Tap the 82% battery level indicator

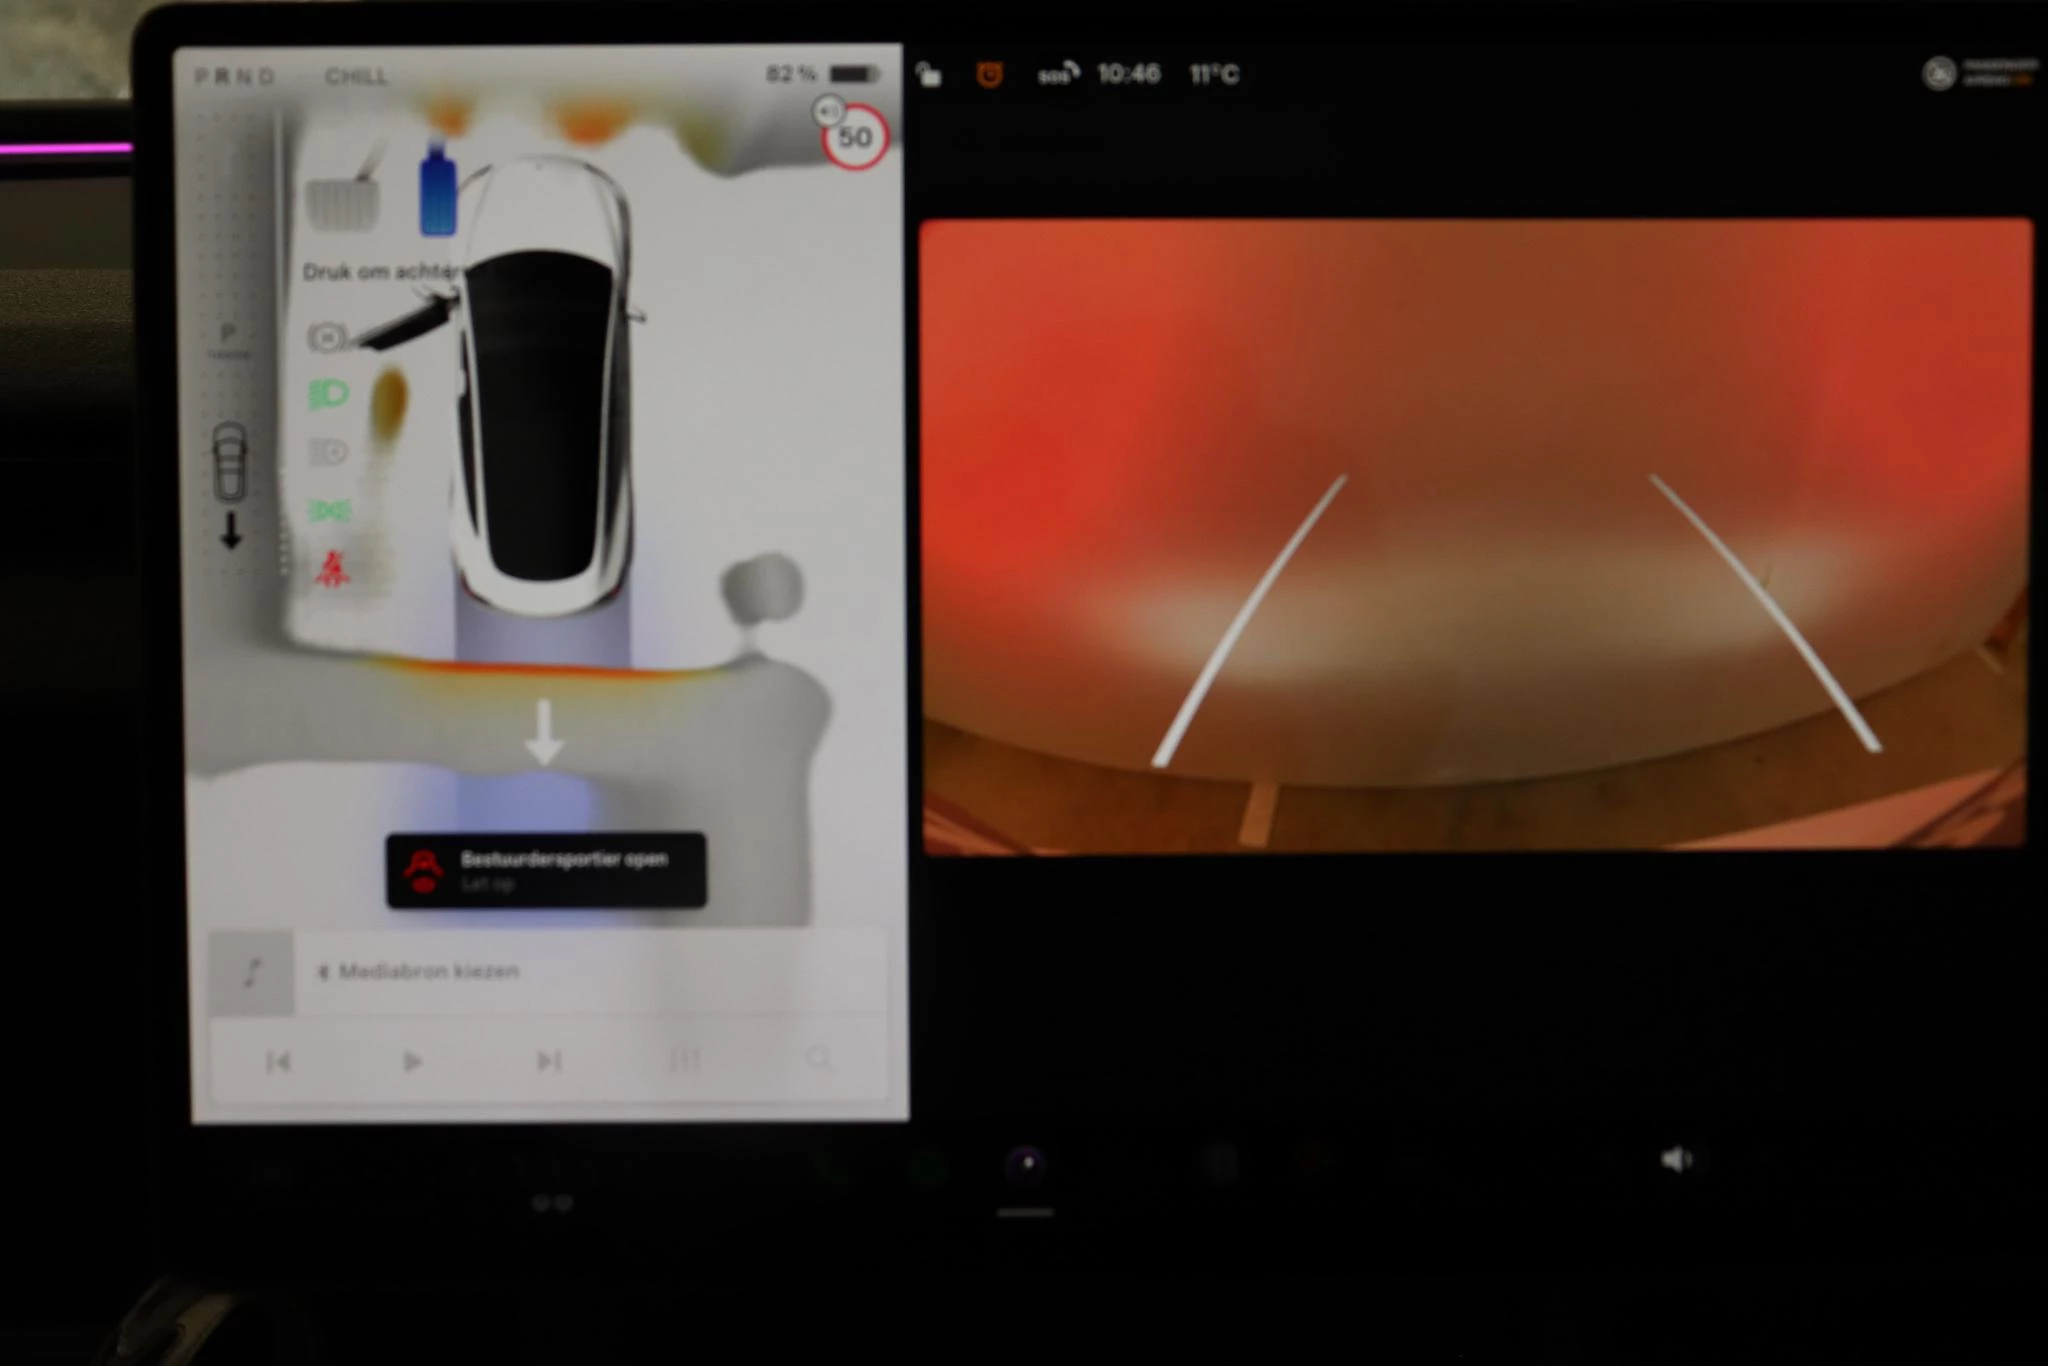[791, 72]
